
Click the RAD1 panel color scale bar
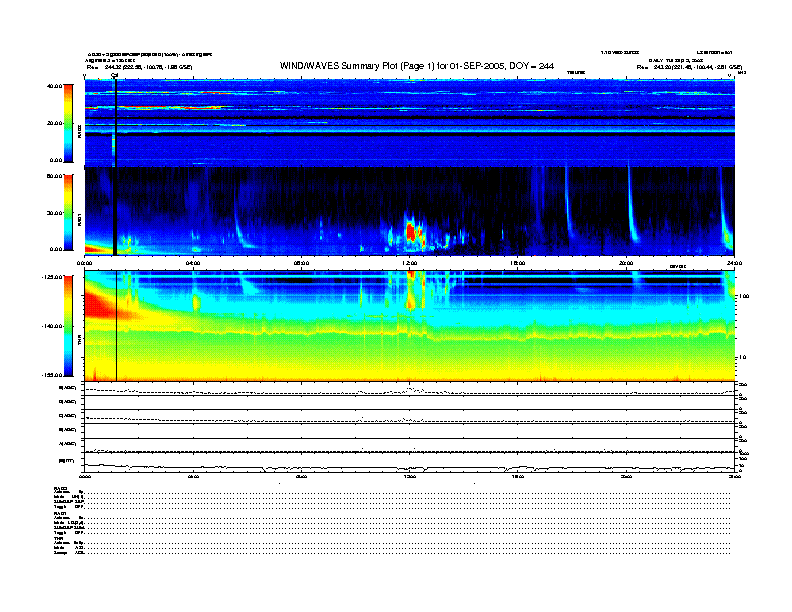pyautogui.click(x=69, y=212)
